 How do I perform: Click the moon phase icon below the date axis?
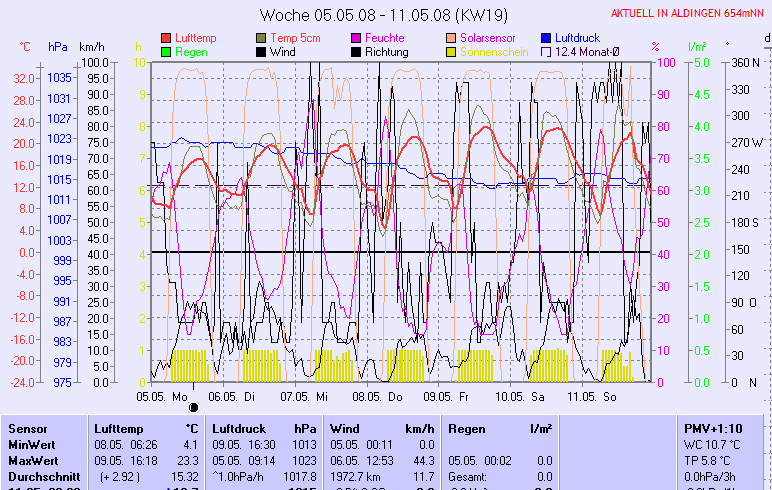click(x=193, y=407)
